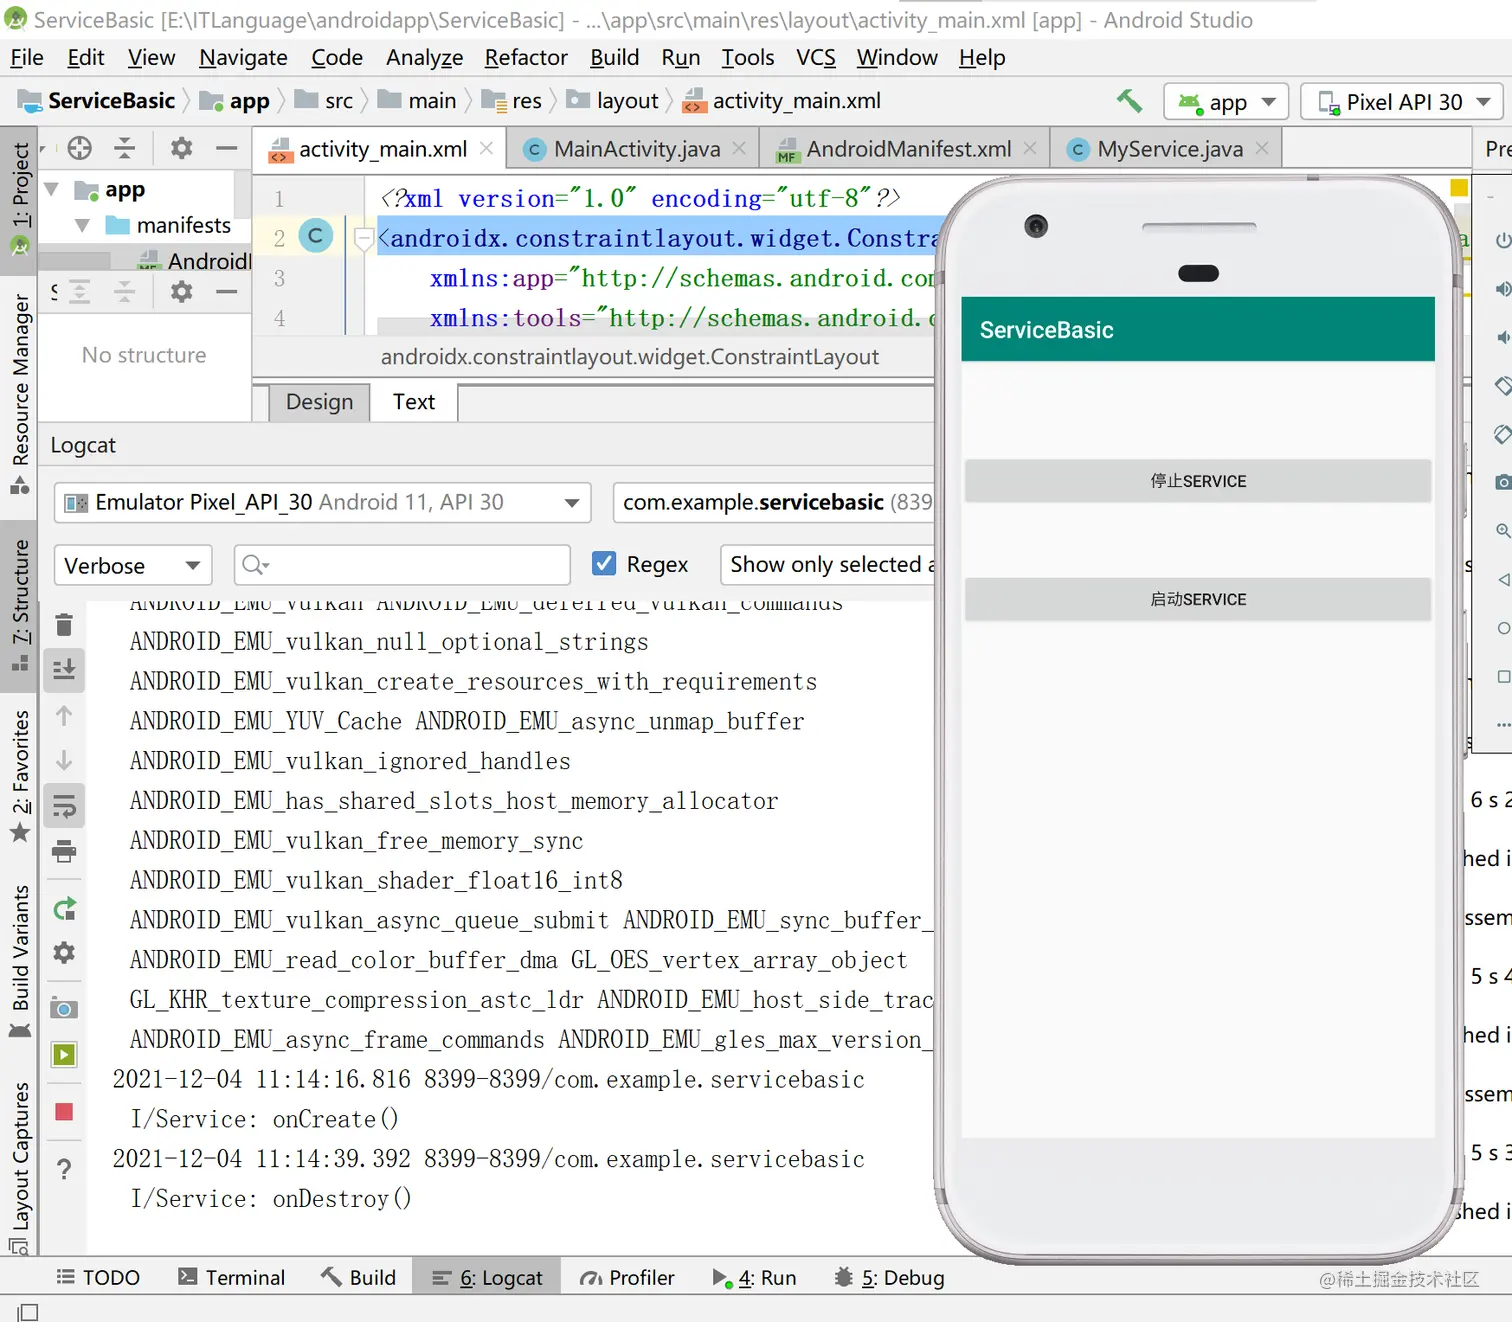Open the File menu
1512x1322 pixels.
(27, 57)
